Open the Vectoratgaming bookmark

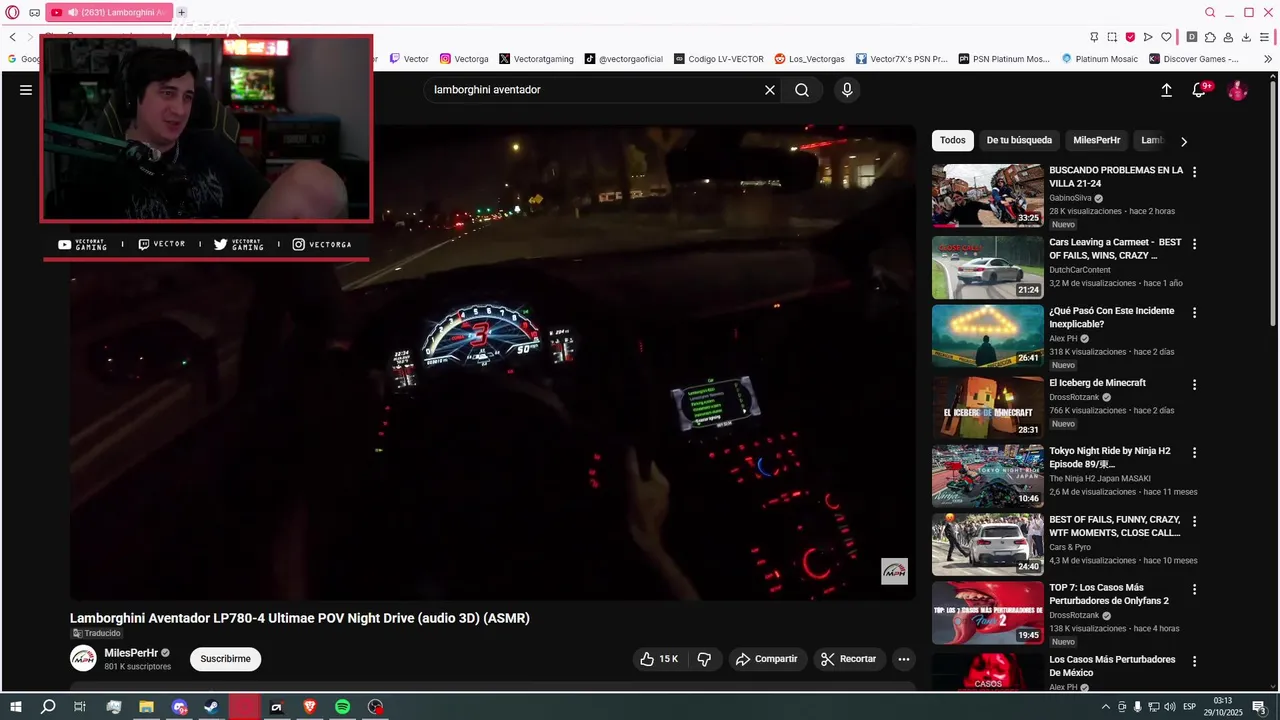click(536, 59)
